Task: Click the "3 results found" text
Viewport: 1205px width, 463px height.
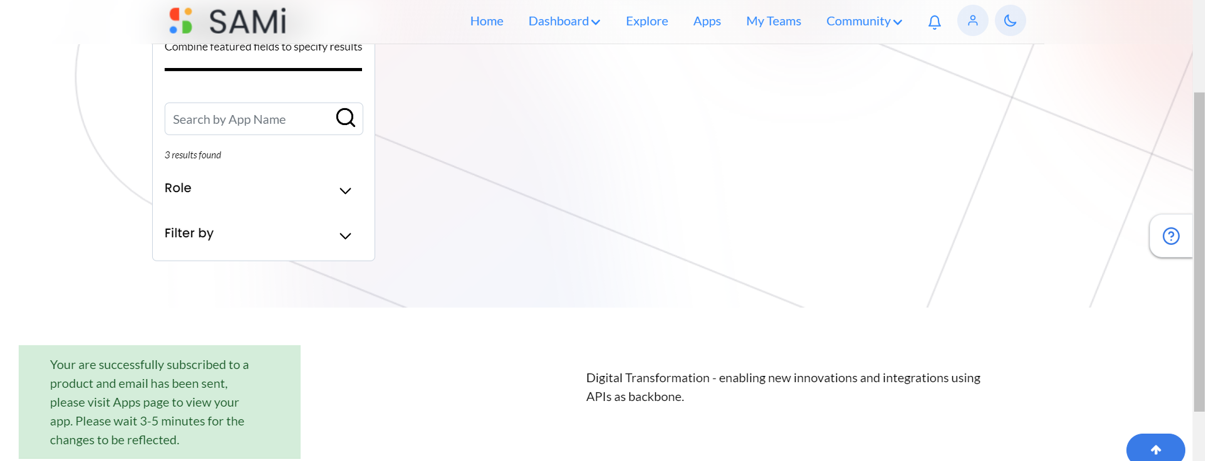Action: (193, 155)
